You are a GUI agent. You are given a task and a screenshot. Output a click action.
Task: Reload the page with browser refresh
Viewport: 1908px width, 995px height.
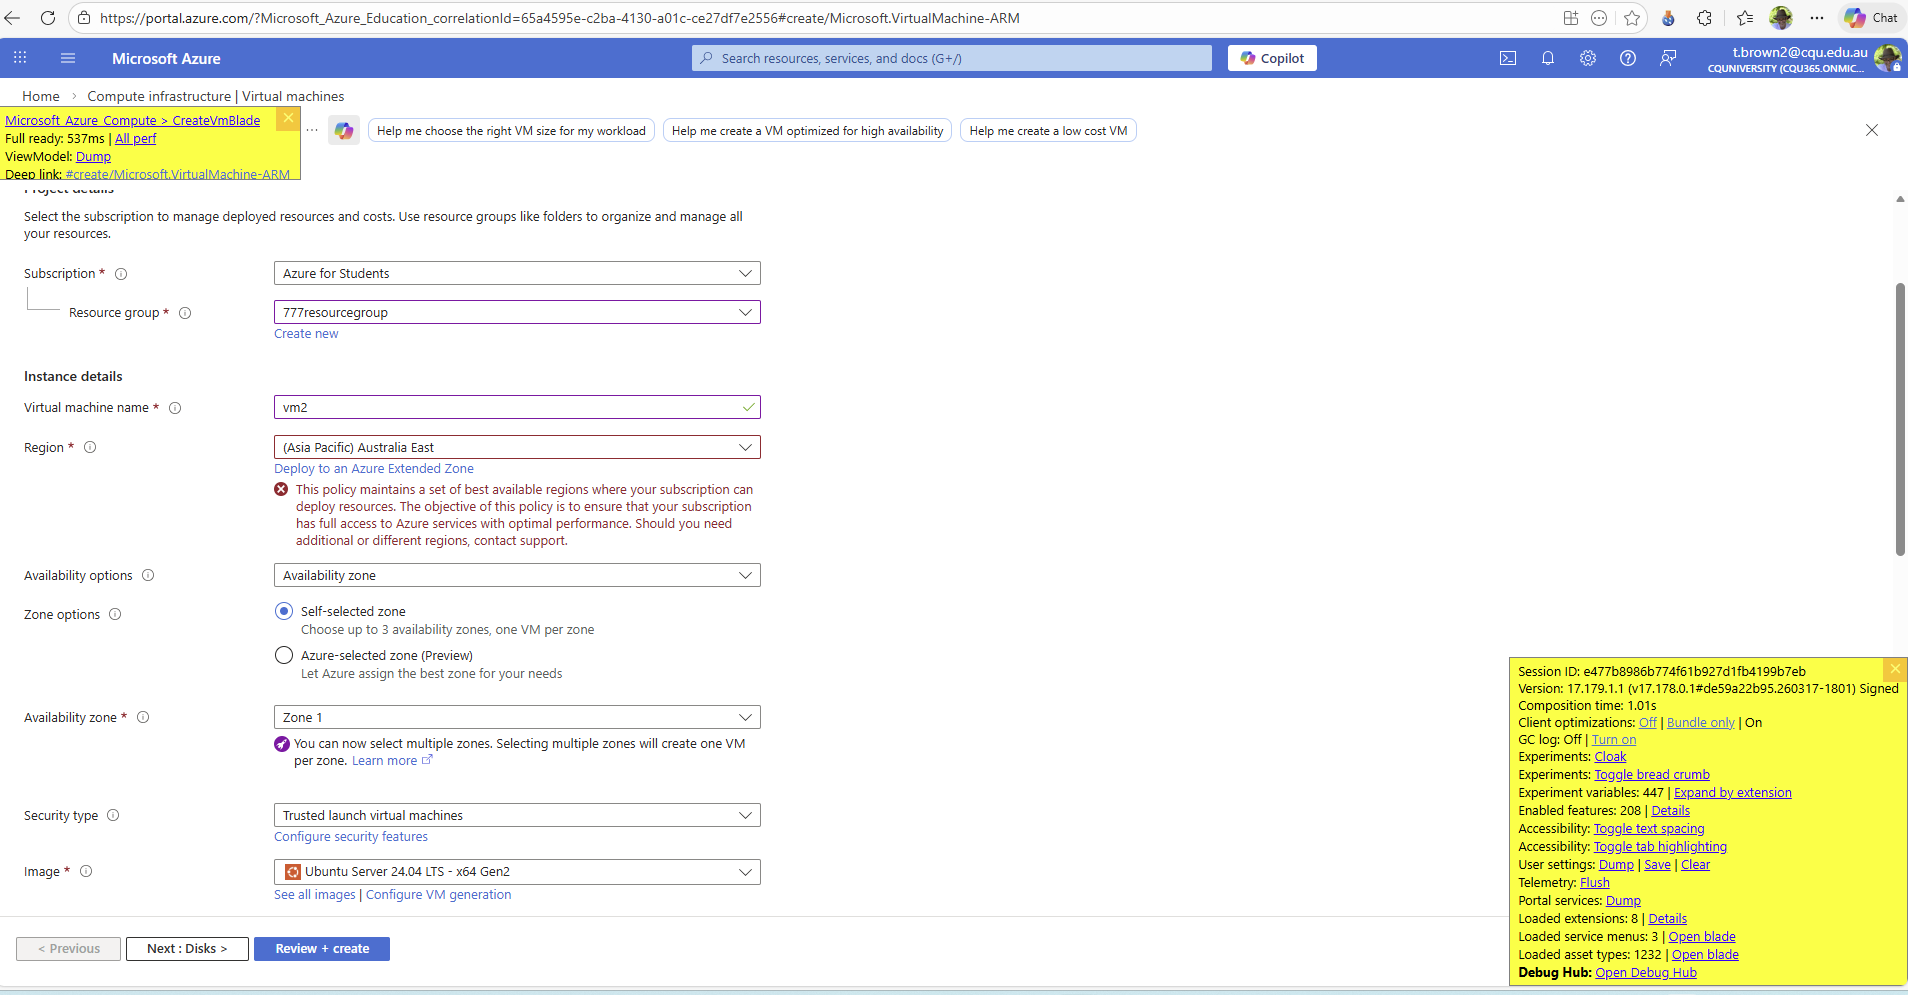point(47,18)
